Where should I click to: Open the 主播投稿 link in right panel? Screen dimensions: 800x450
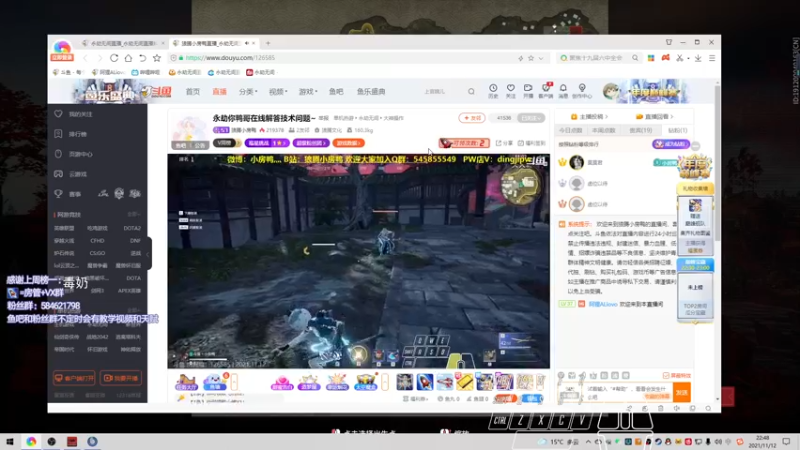coord(589,117)
